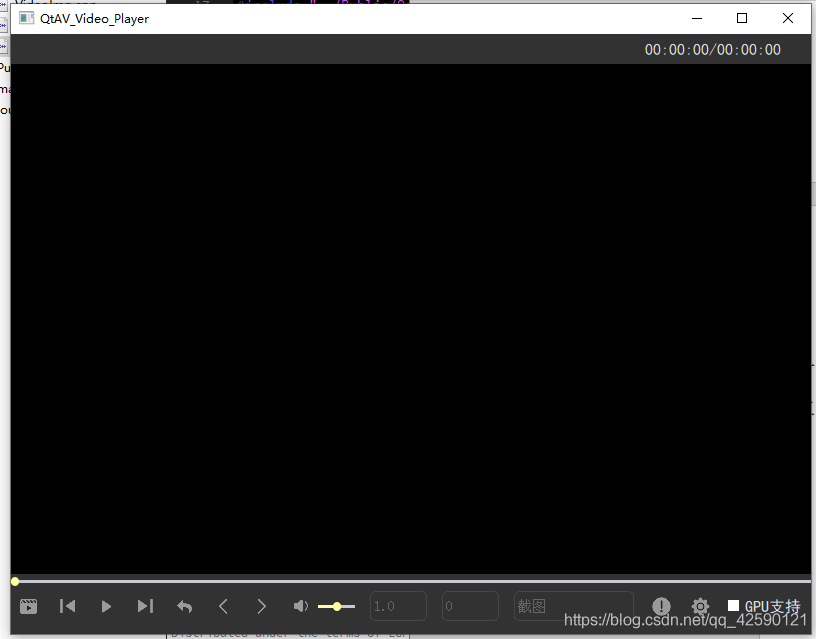Click the 截图 screenshot field
The height and width of the screenshot is (639, 816).
(573, 606)
